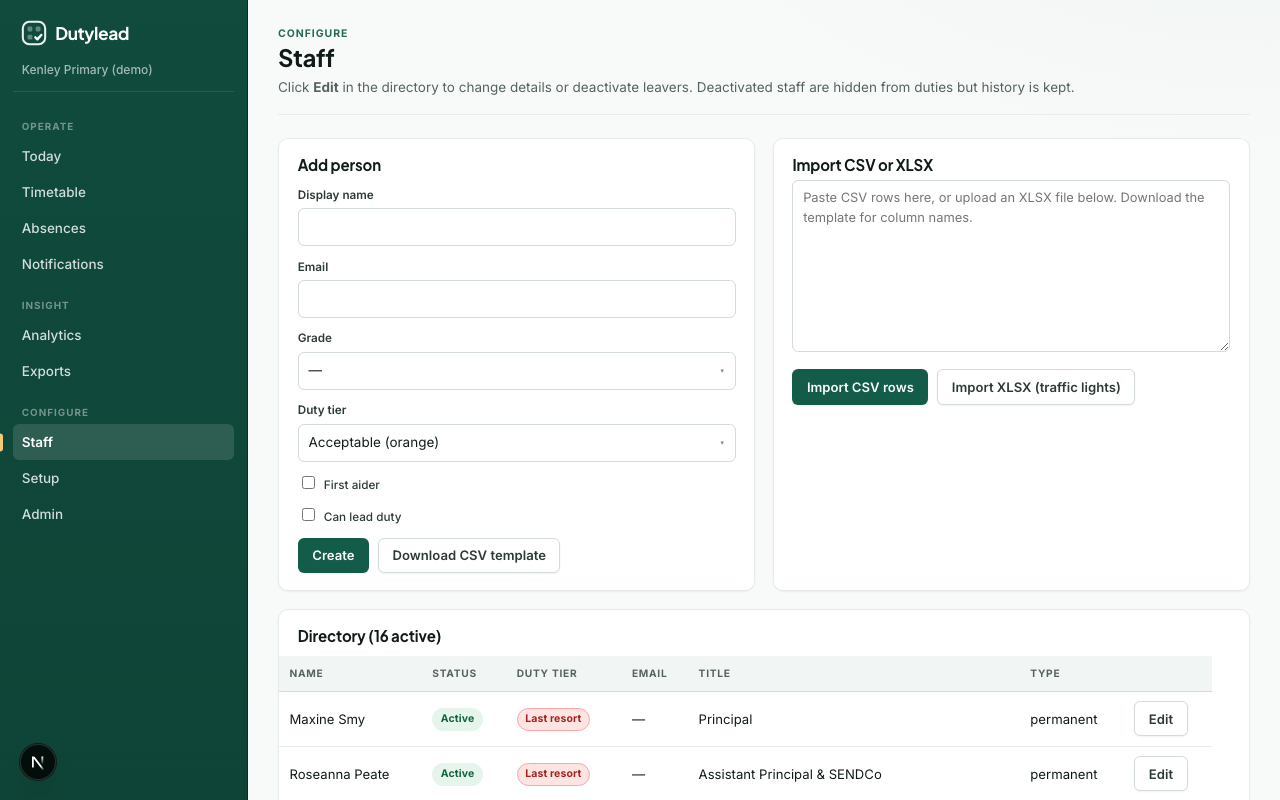Click permanent type for Roseanna Peate
This screenshot has width=1280, height=800.
coord(1064,774)
